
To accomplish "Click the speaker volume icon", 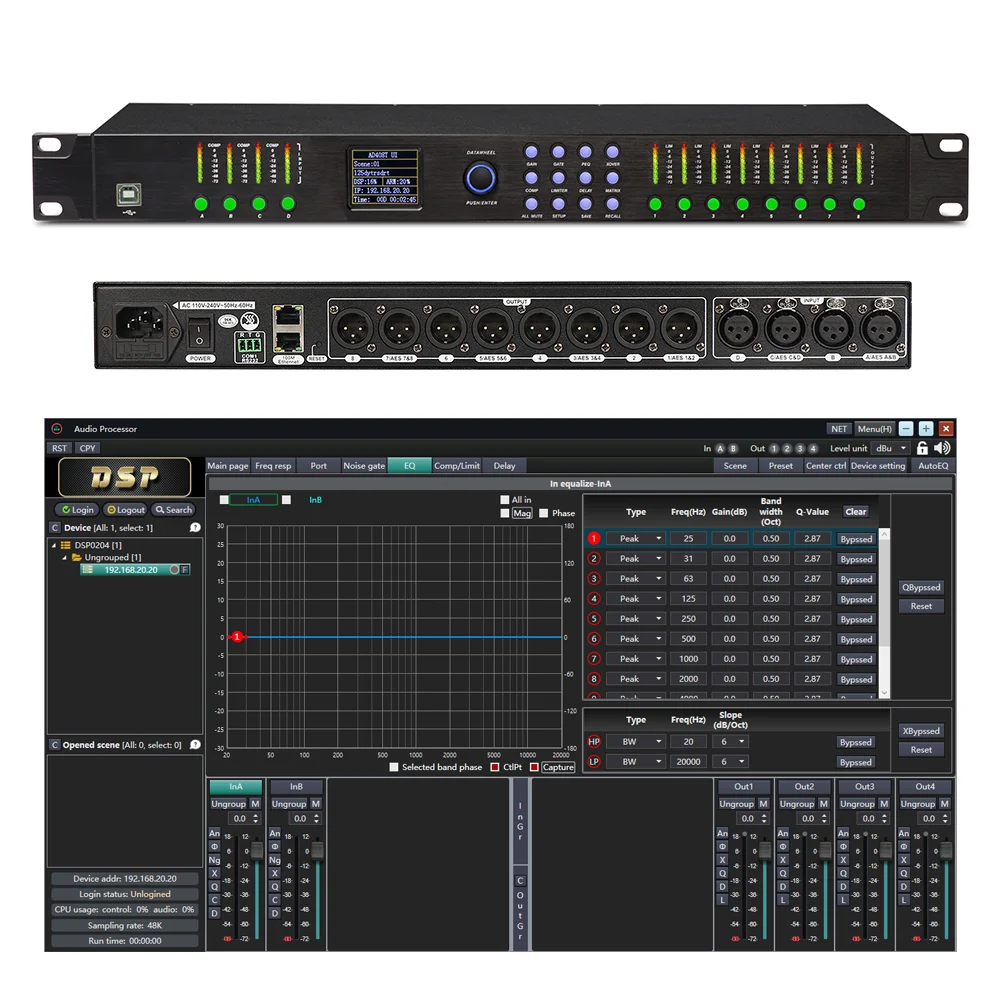I will (x=942, y=448).
